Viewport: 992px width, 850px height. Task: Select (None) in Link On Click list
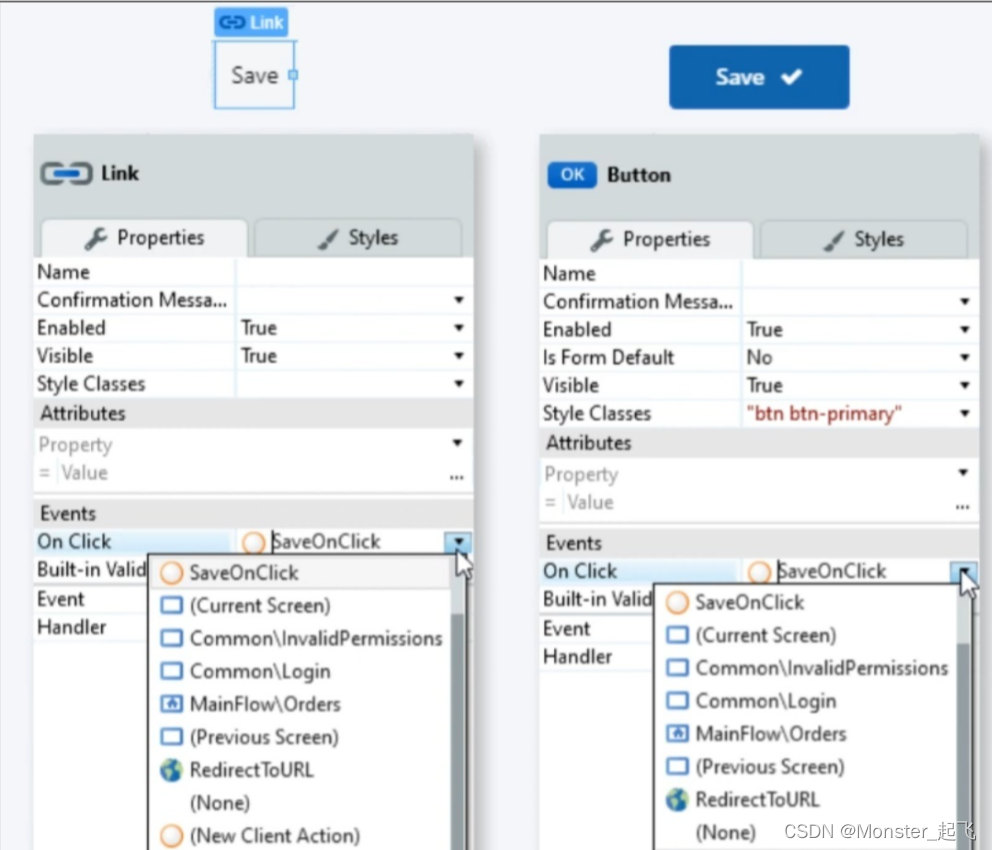[301, 803]
